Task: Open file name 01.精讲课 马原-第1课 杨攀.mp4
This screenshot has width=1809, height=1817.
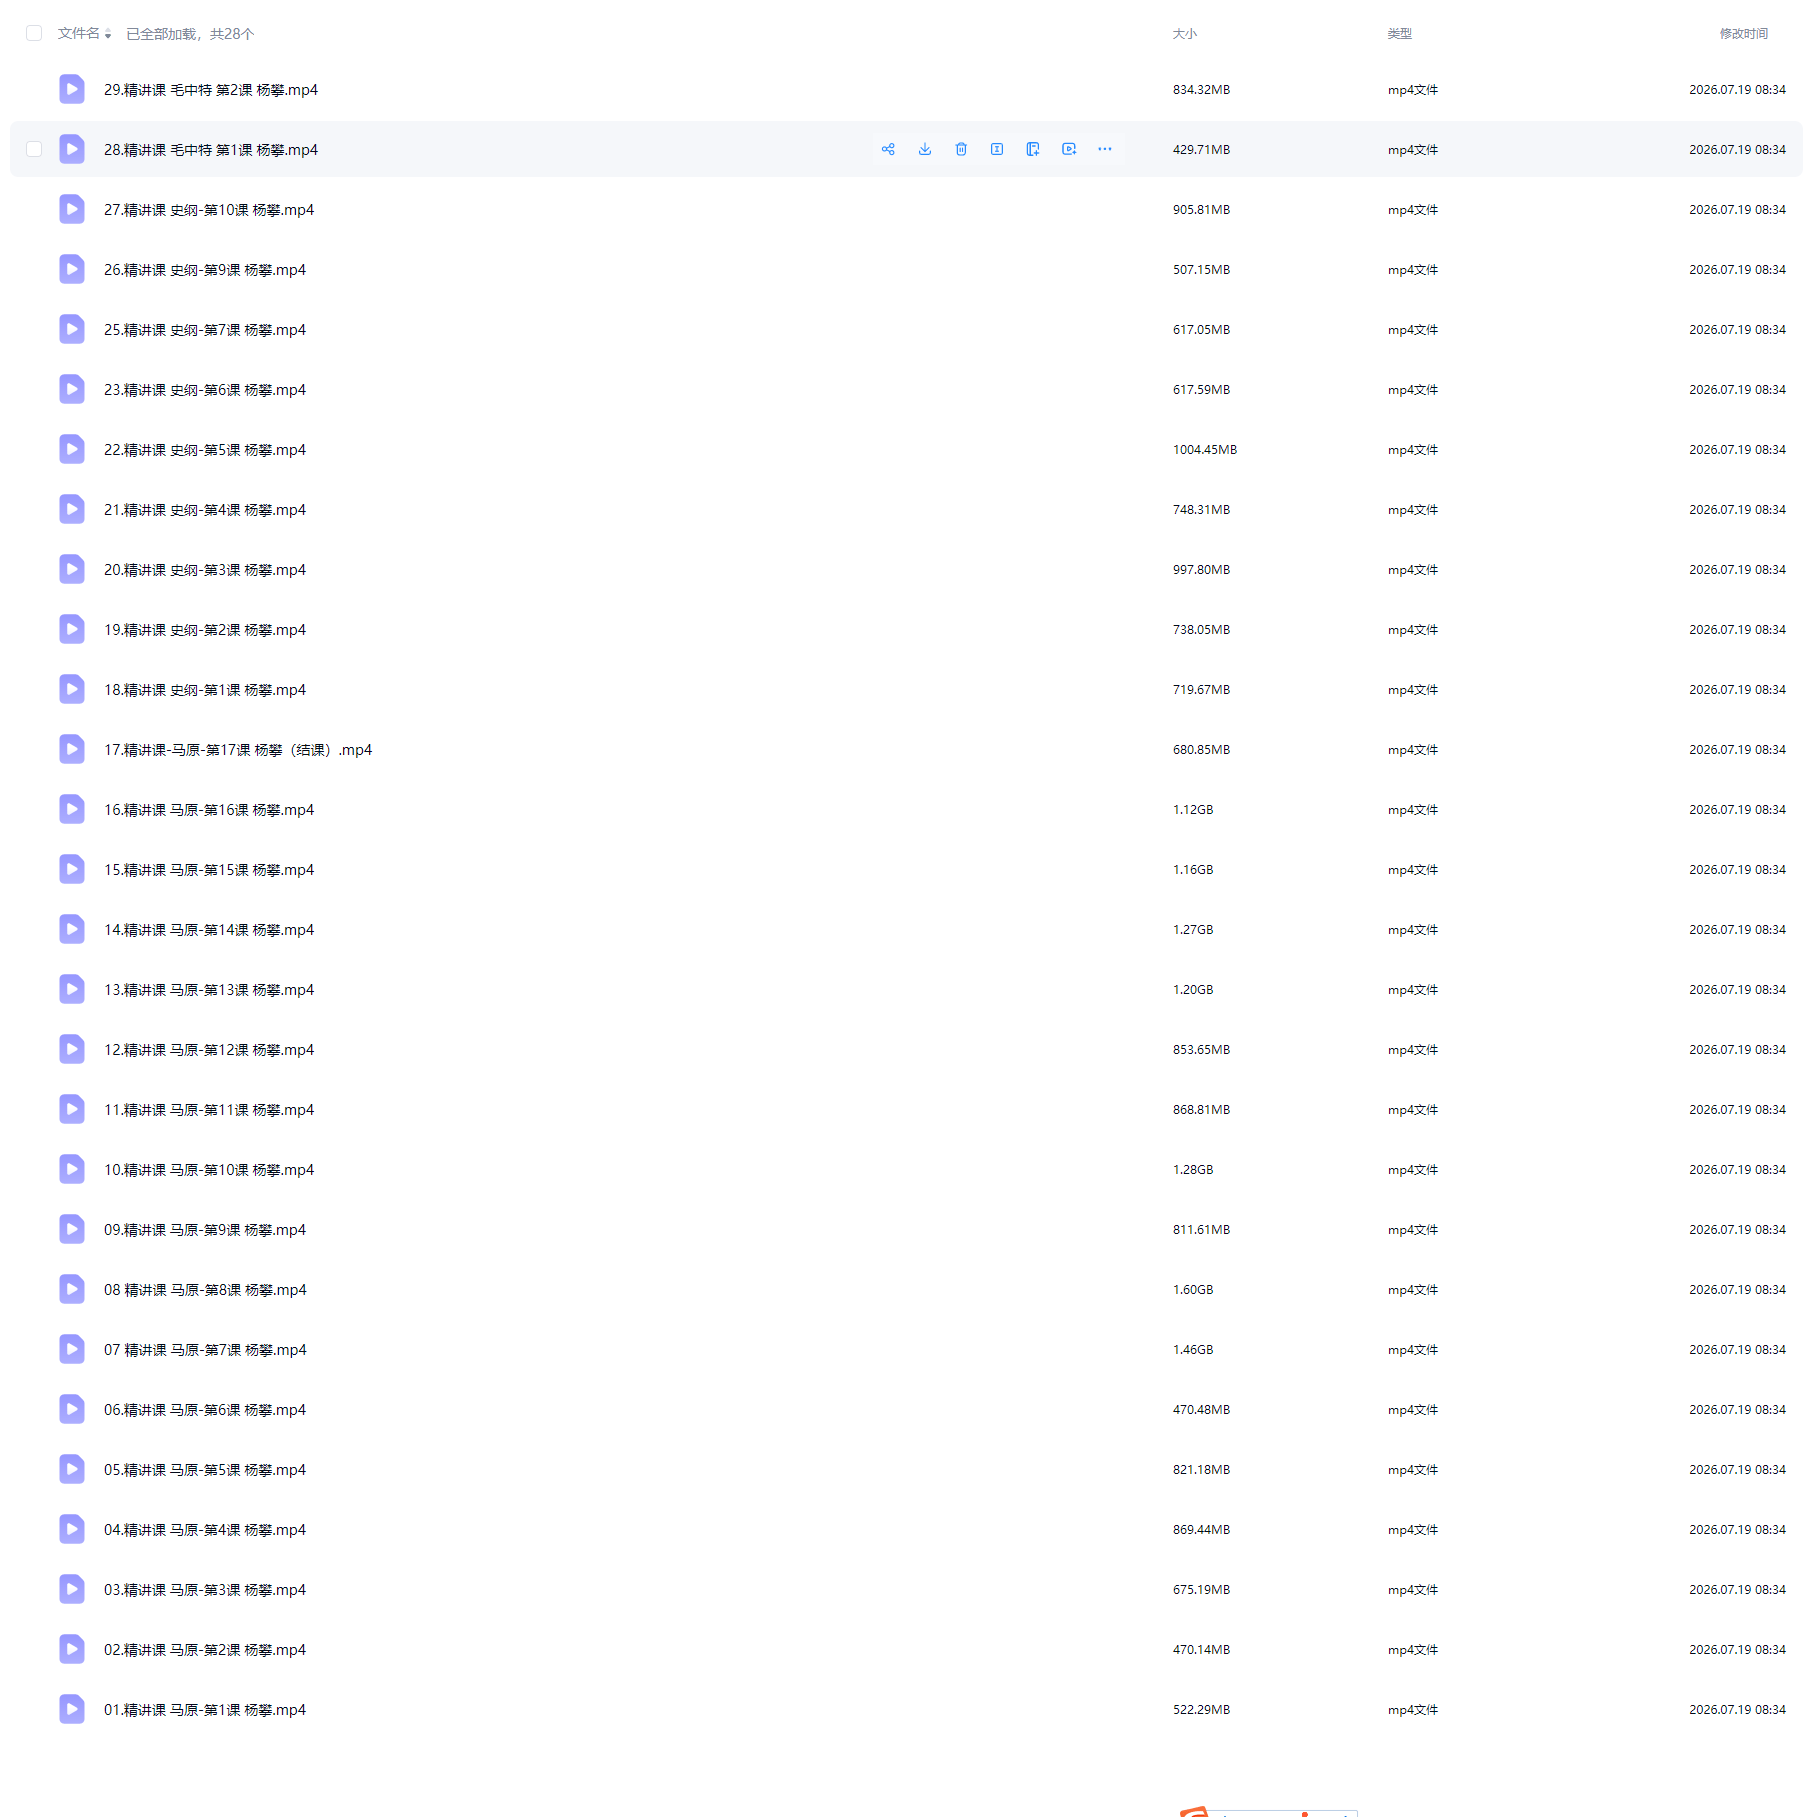Action: [205, 1710]
